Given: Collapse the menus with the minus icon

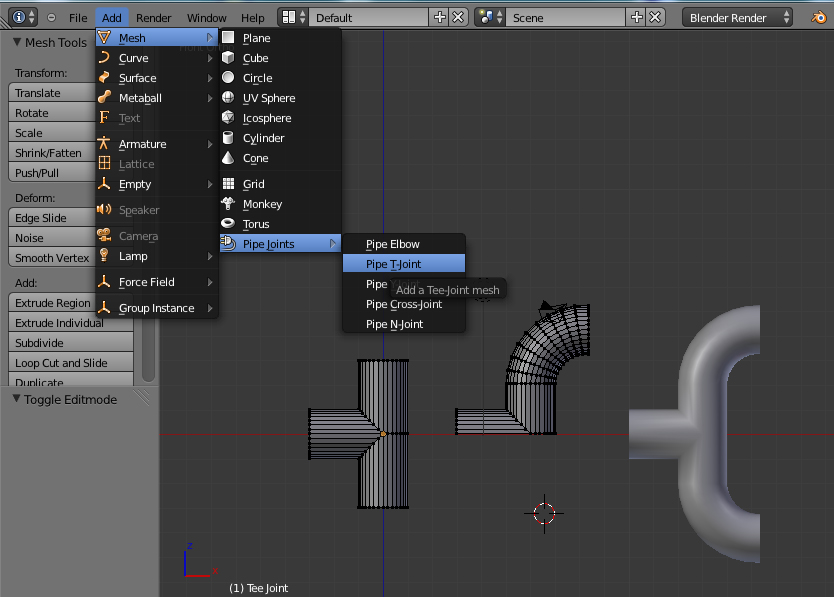Looking at the screenshot, I should point(52,18).
